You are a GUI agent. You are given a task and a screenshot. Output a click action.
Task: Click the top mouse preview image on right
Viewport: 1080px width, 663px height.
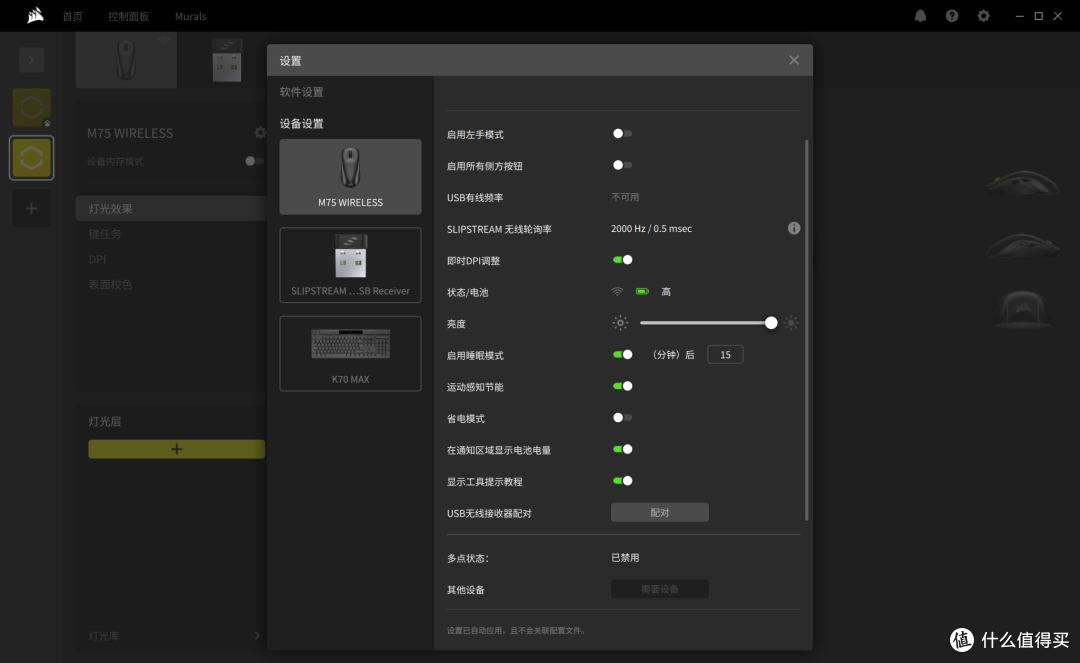pos(1022,183)
